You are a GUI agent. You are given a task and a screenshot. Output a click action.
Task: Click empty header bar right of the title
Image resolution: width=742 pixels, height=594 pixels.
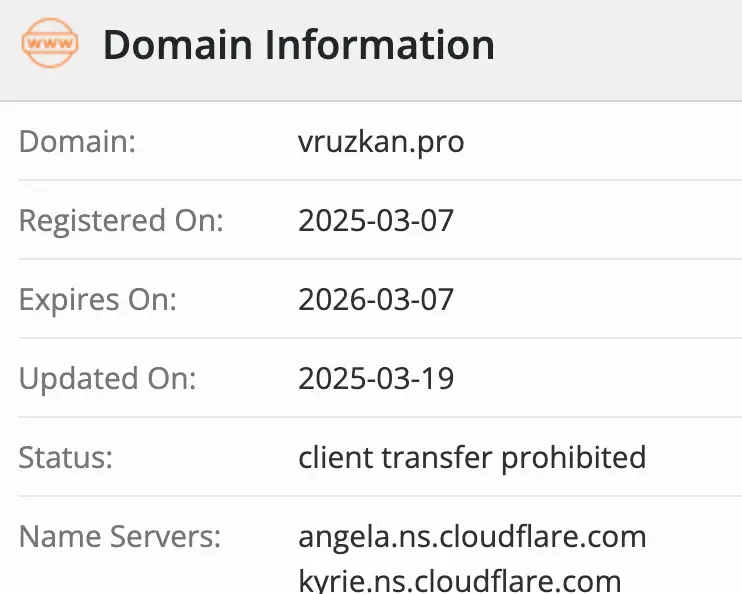(620, 45)
